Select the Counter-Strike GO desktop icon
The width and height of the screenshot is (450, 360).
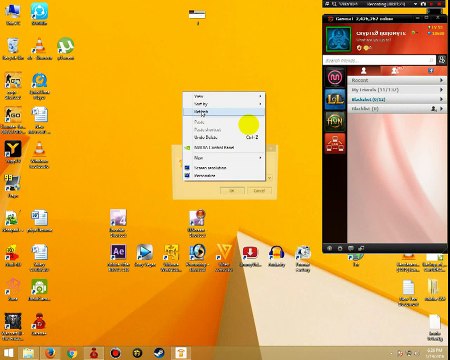tap(13, 121)
